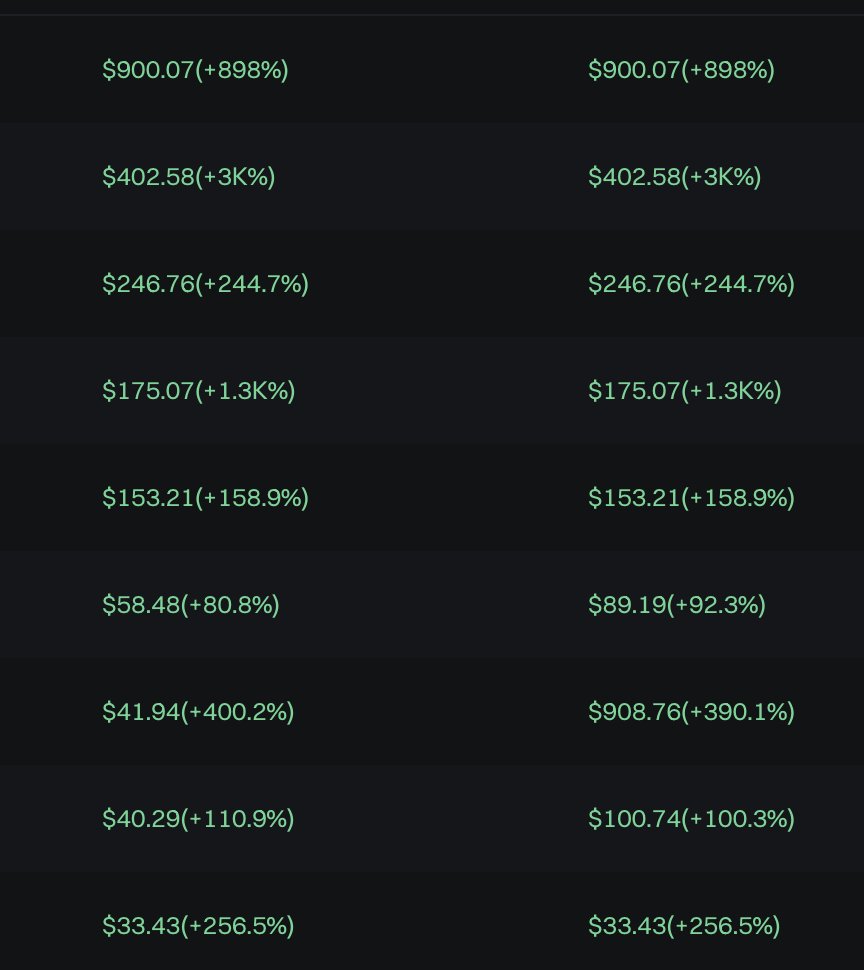This screenshot has width=864, height=970.
Task: Click the $908.76(+390.1%) entry
Action: click(691, 711)
